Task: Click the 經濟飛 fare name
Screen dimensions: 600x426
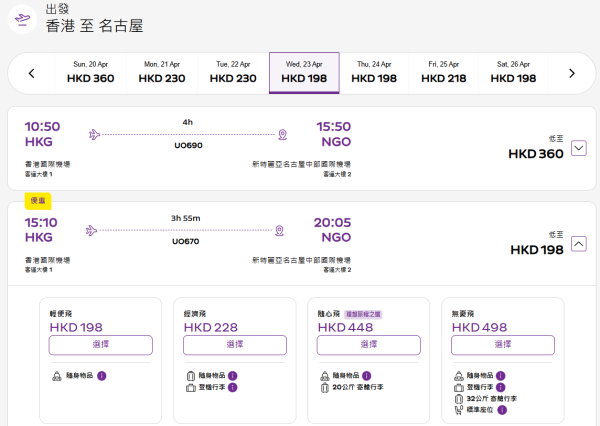Action: [x=195, y=314]
